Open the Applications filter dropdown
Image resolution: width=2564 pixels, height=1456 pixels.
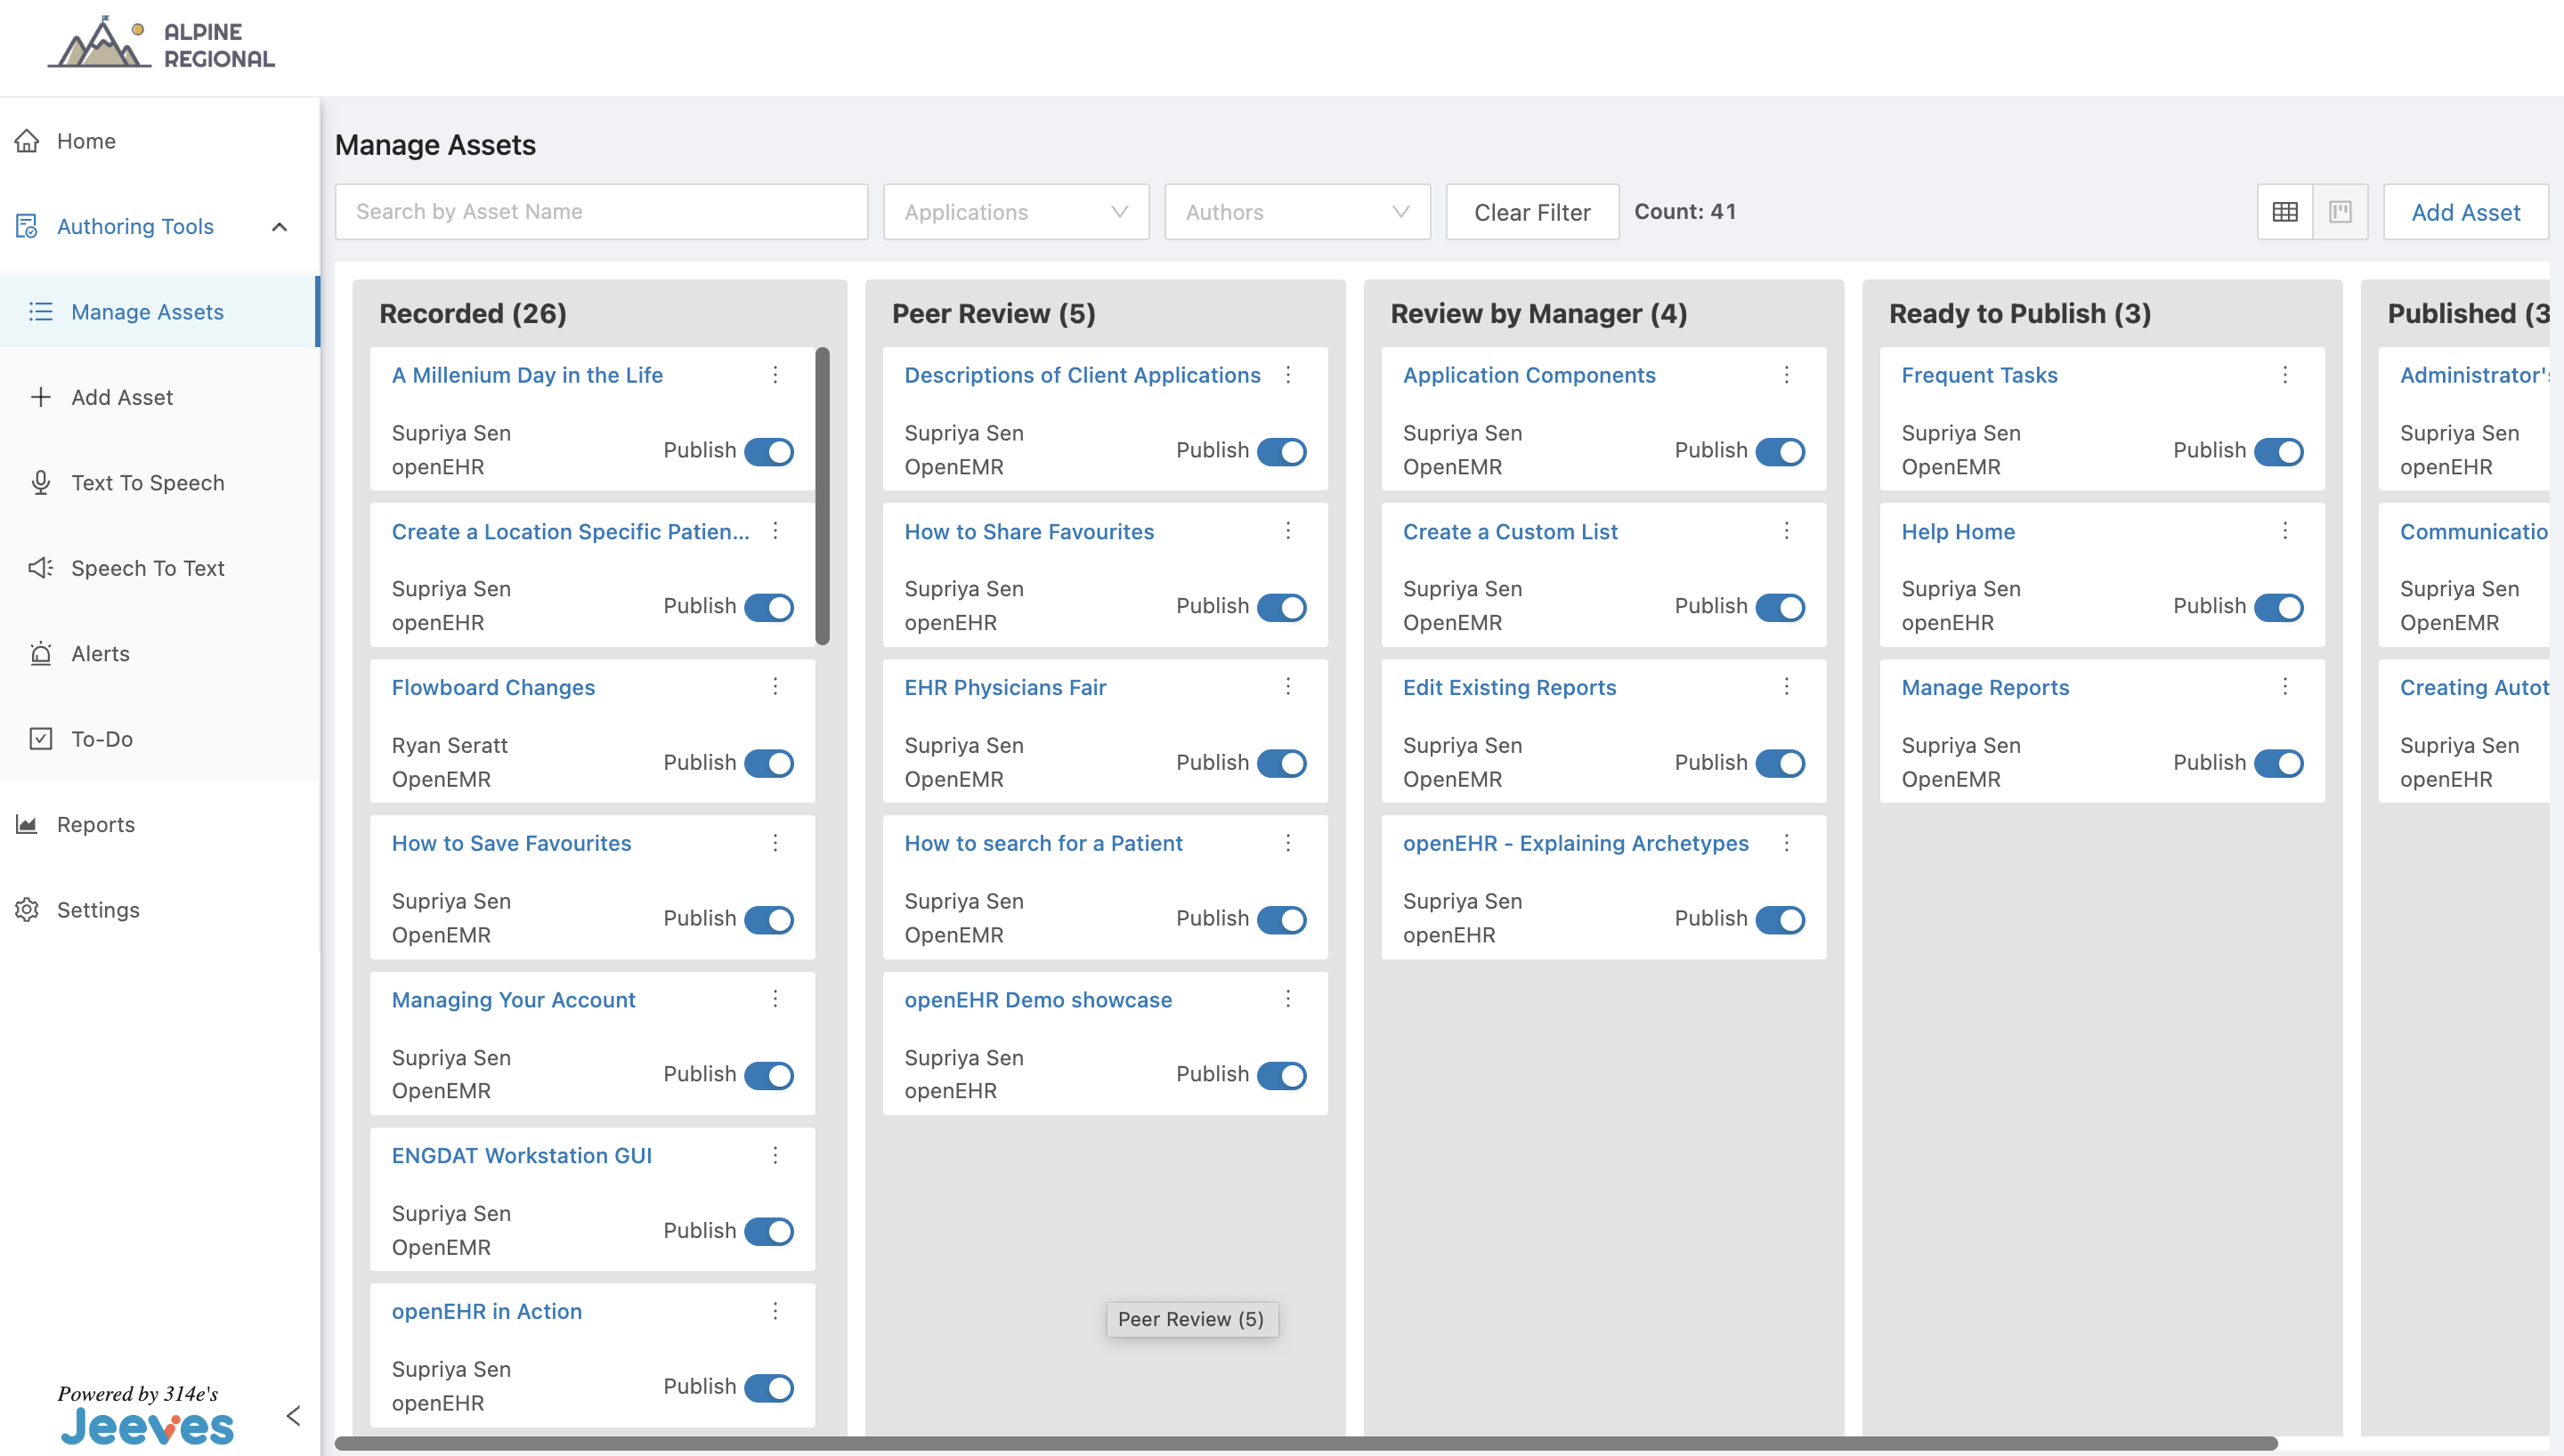pyautogui.click(x=1015, y=212)
